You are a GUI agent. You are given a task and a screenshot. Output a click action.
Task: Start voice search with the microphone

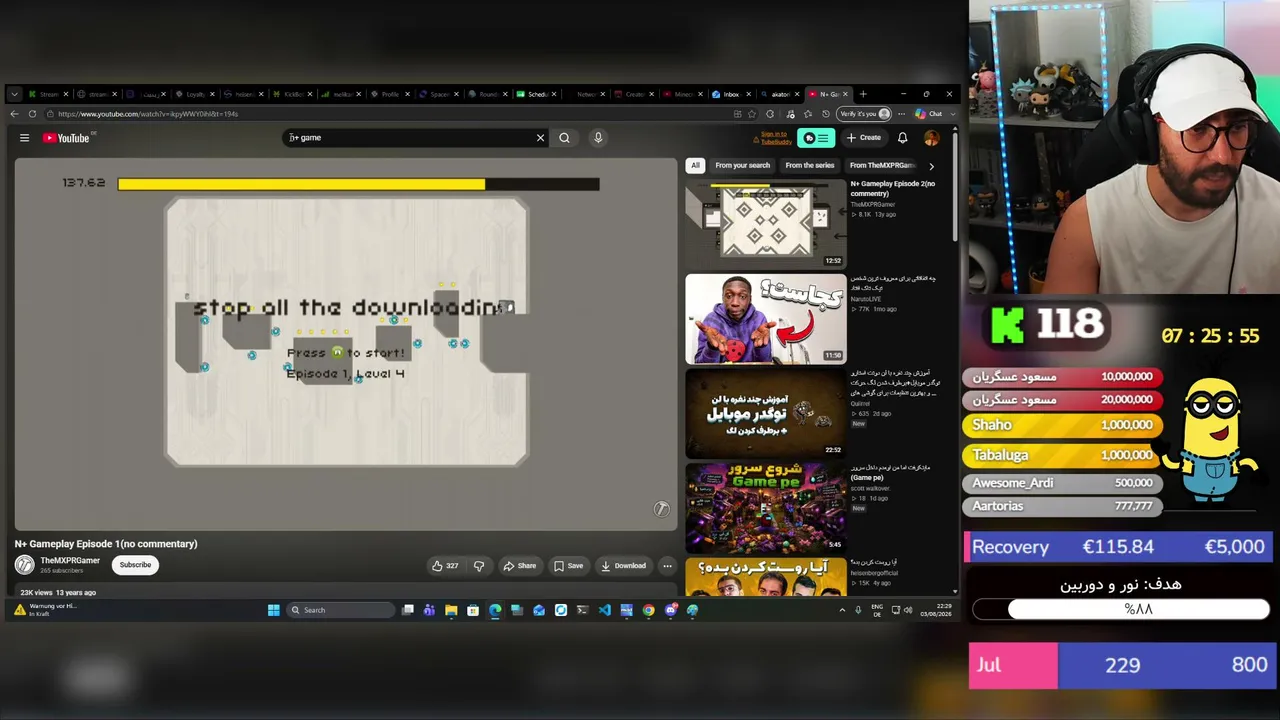point(598,138)
